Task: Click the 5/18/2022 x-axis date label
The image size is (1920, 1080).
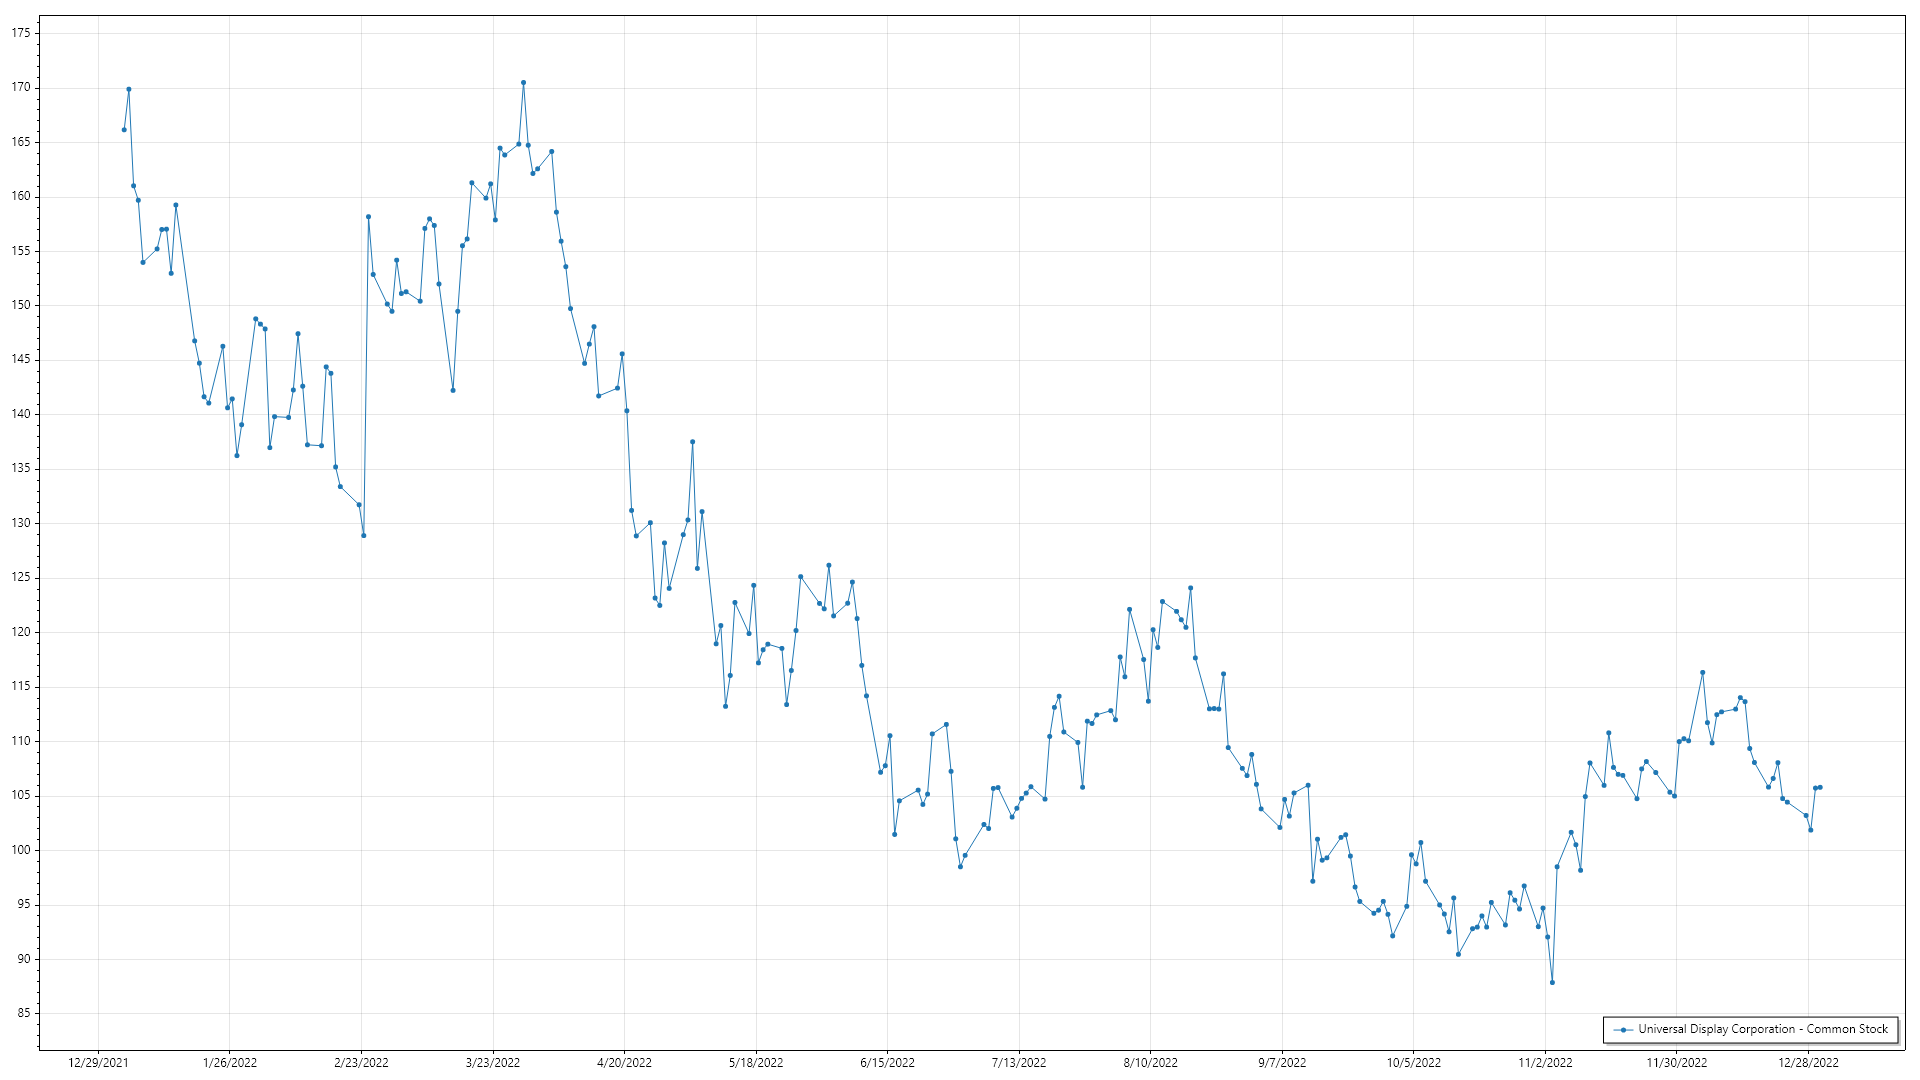Action: pos(756,1062)
